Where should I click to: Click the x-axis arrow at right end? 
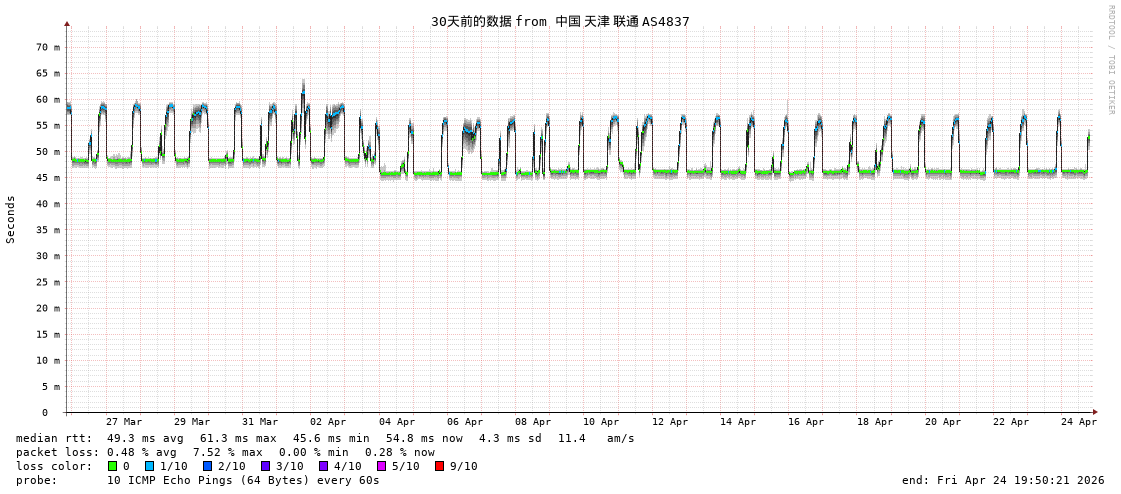tap(1095, 412)
